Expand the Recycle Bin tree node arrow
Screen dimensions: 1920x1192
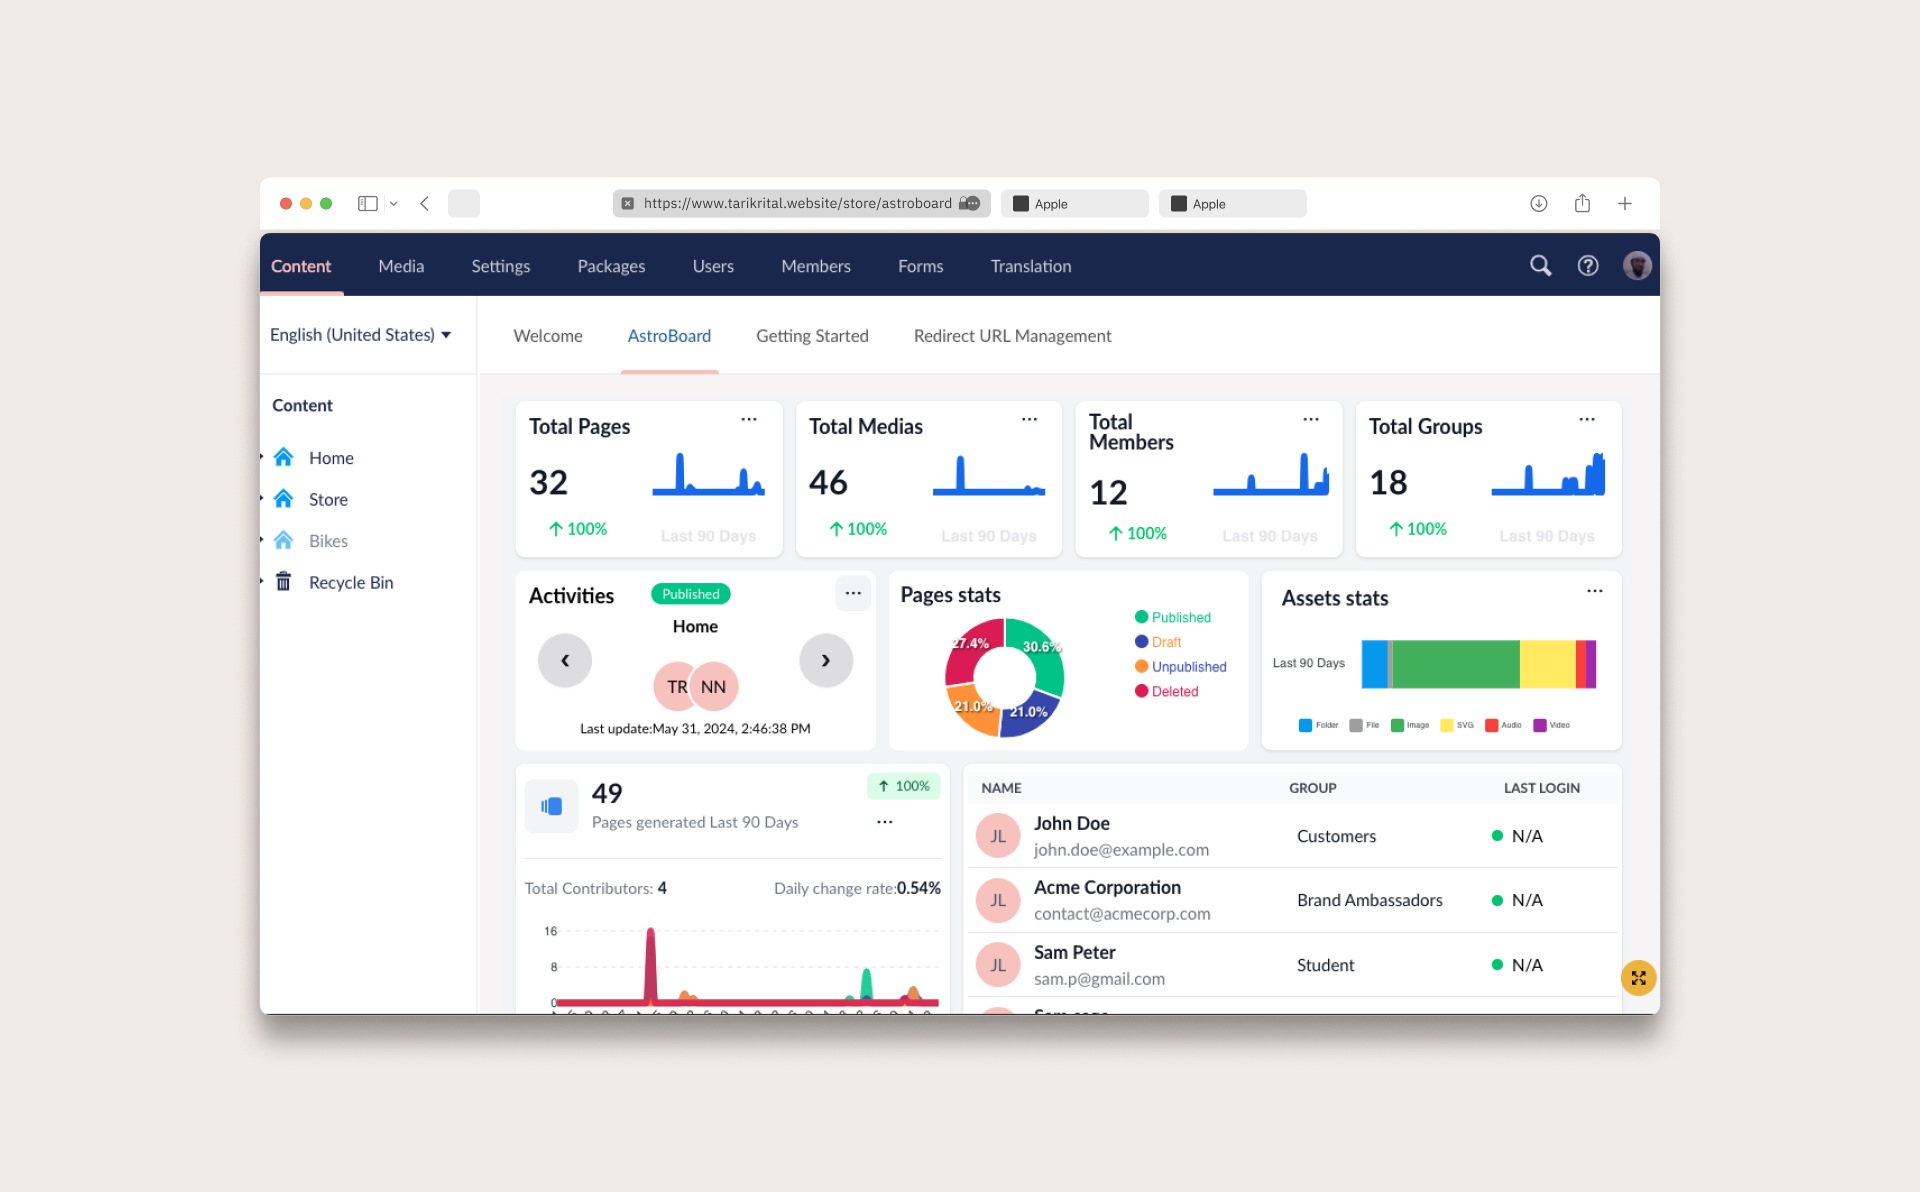pos(262,581)
